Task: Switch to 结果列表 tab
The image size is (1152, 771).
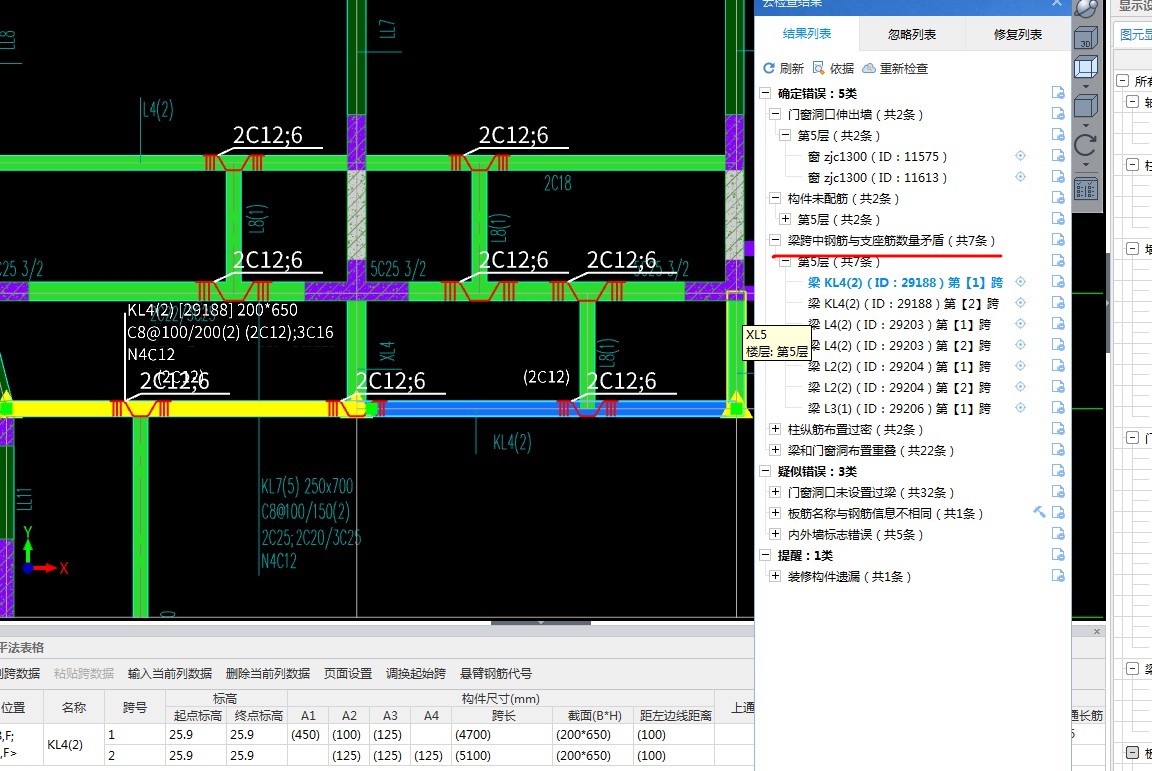Action: click(x=807, y=34)
